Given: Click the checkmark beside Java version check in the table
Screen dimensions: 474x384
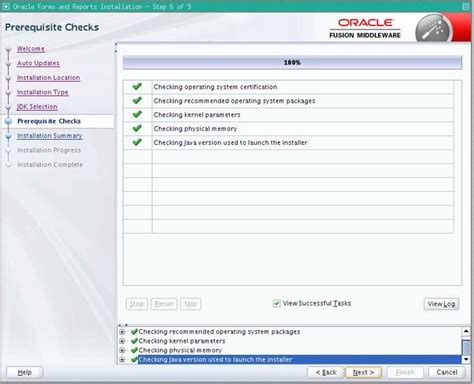Looking at the screenshot, I should pos(137,142).
